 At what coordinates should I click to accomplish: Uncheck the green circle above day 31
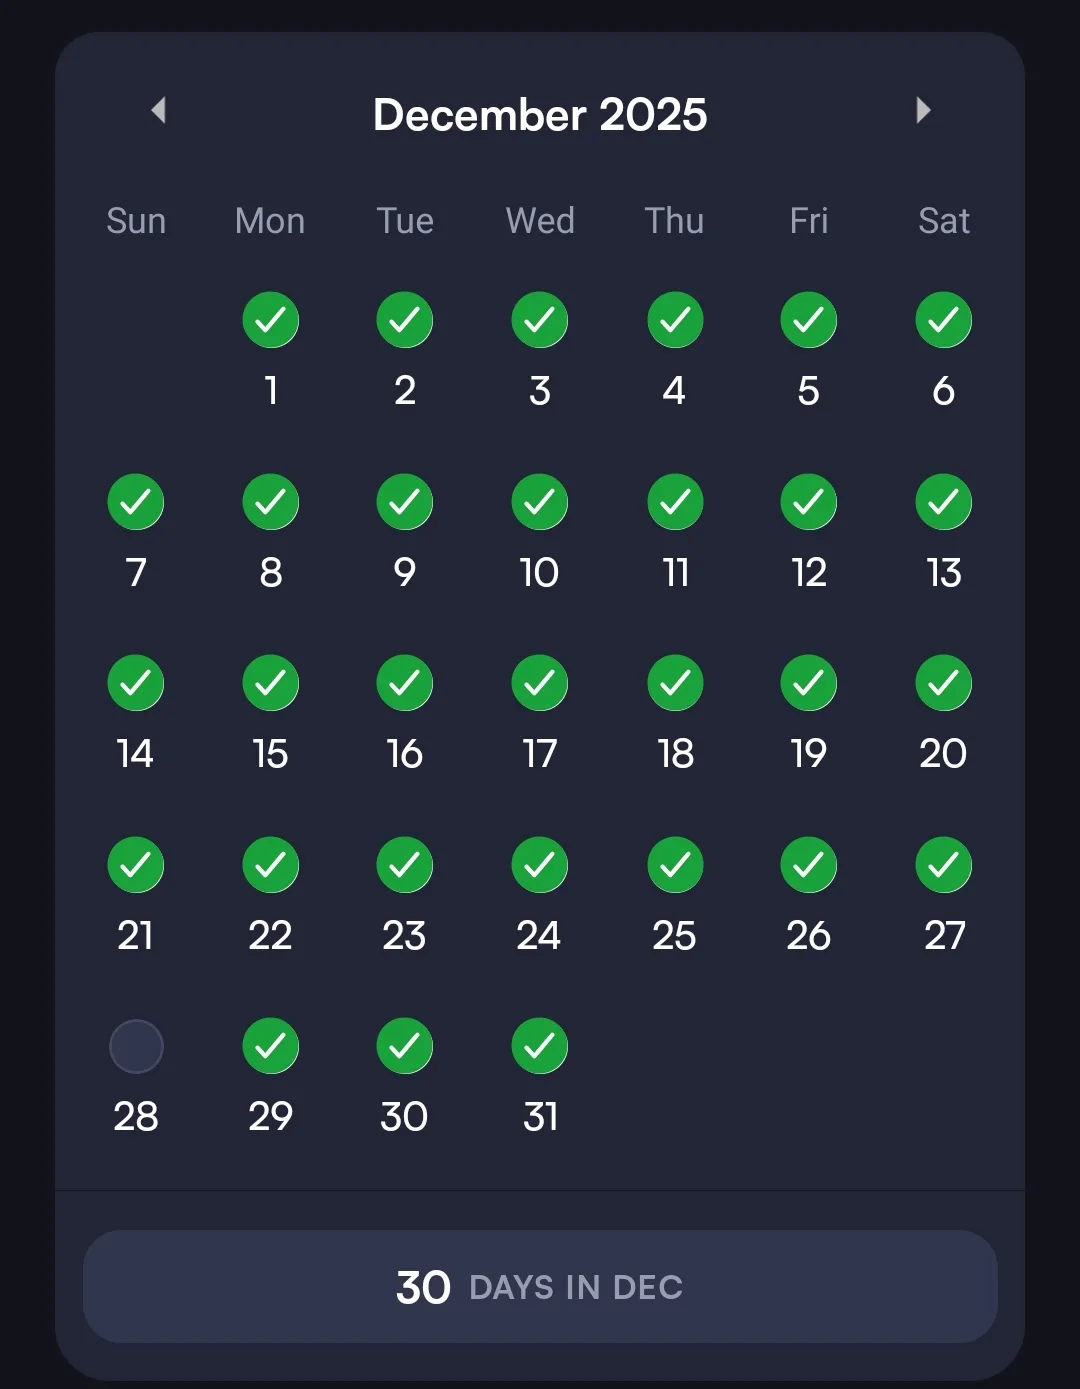[x=540, y=1046]
